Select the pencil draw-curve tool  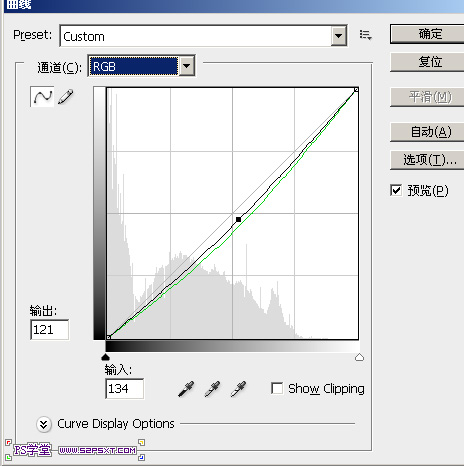(66, 97)
